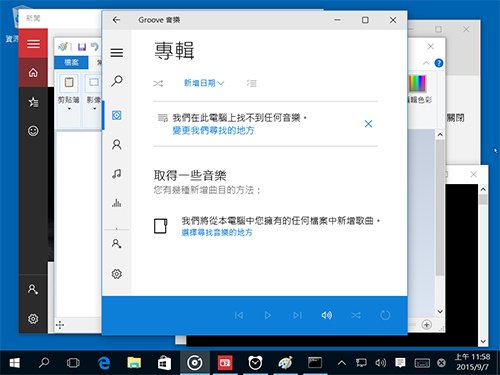Click save icon in Paint toolbar

click(82, 47)
